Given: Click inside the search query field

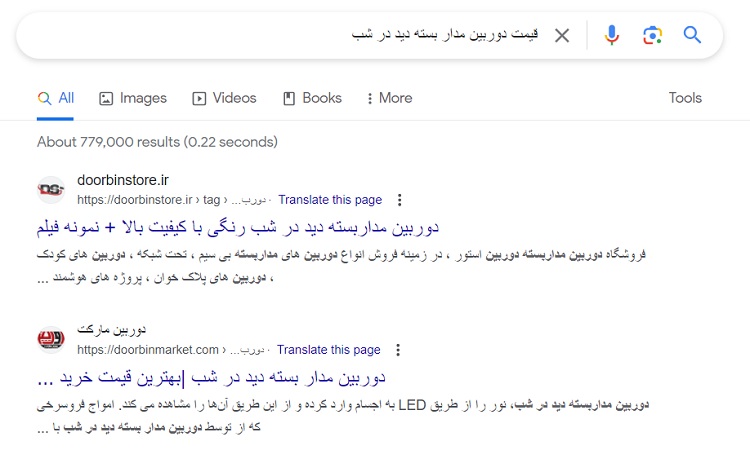Looking at the screenshot, I should pyautogui.click(x=300, y=36).
